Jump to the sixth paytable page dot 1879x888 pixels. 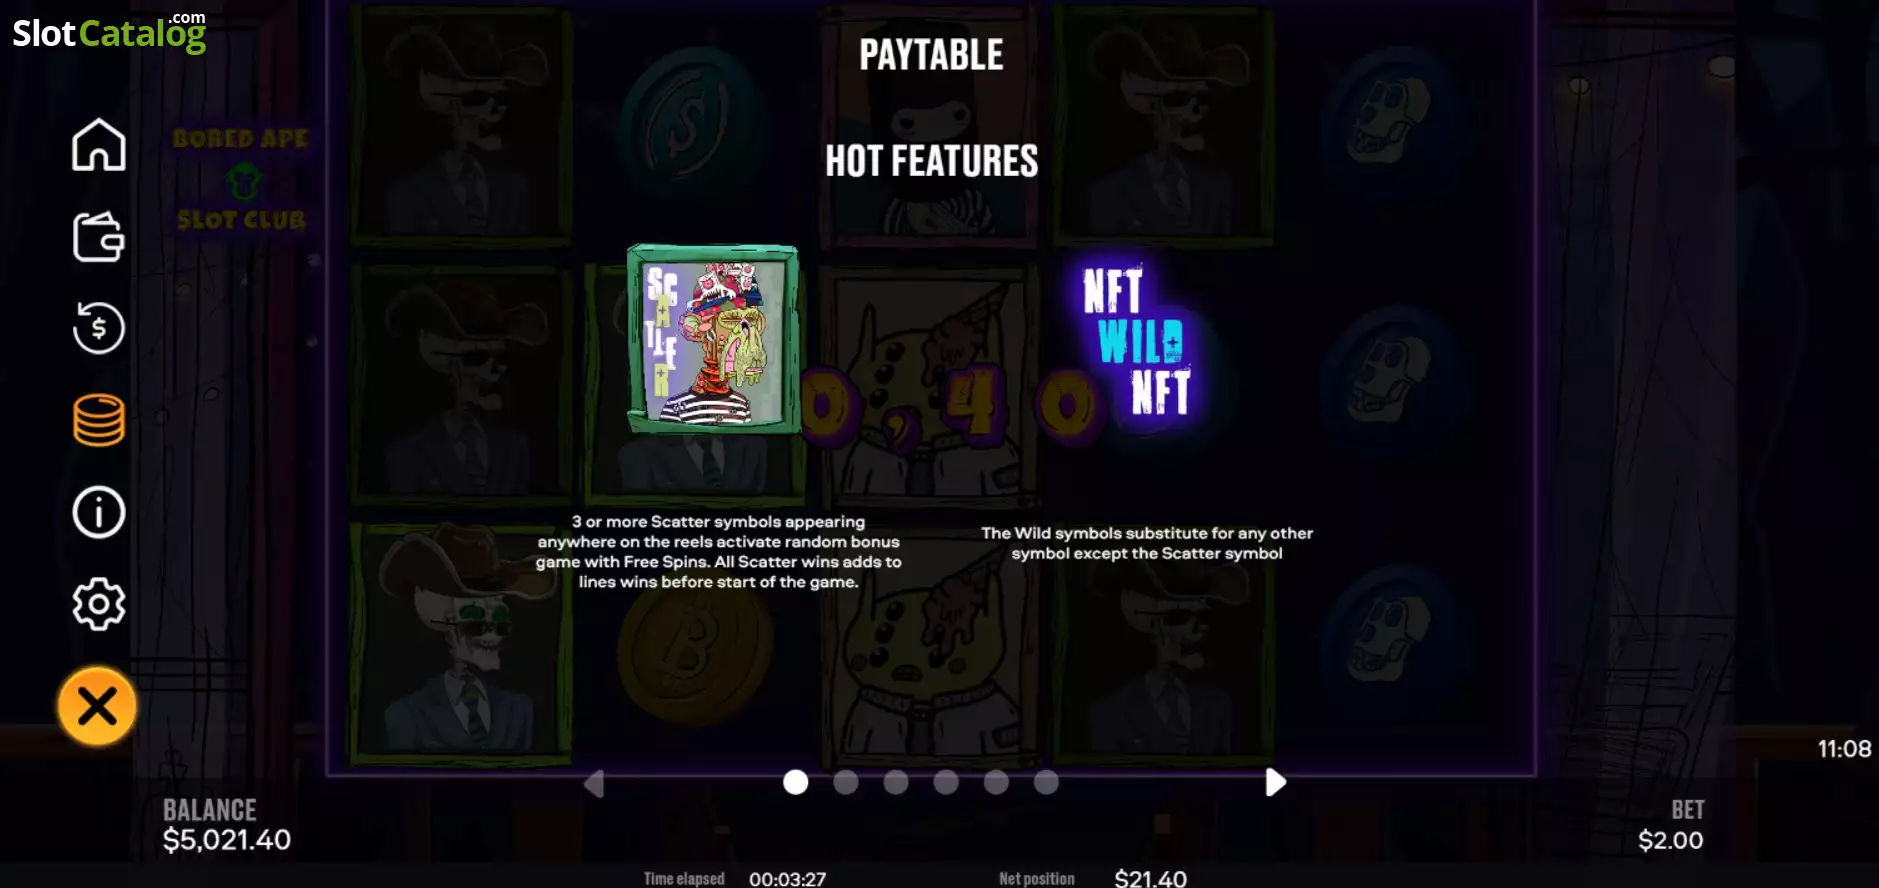[1046, 782]
